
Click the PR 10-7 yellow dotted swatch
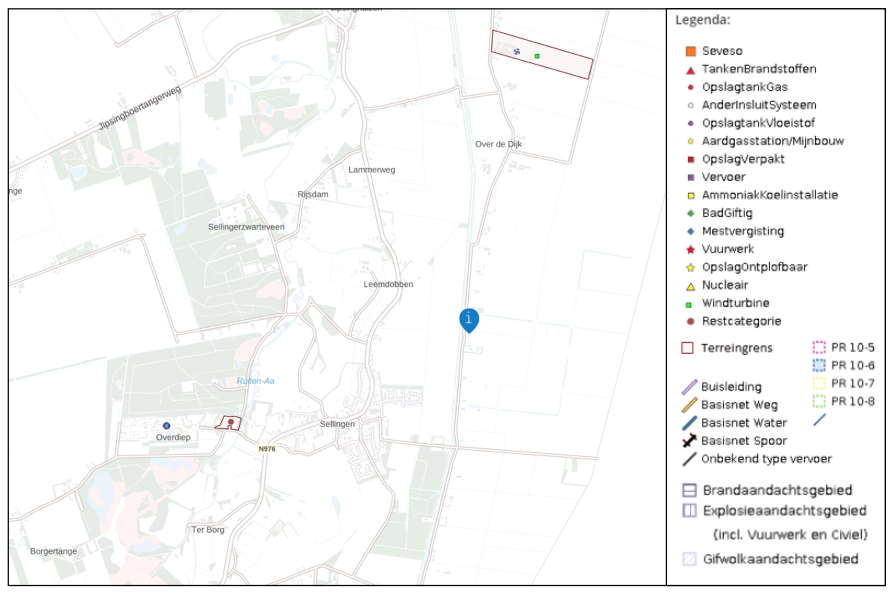(x=819, y=383)
